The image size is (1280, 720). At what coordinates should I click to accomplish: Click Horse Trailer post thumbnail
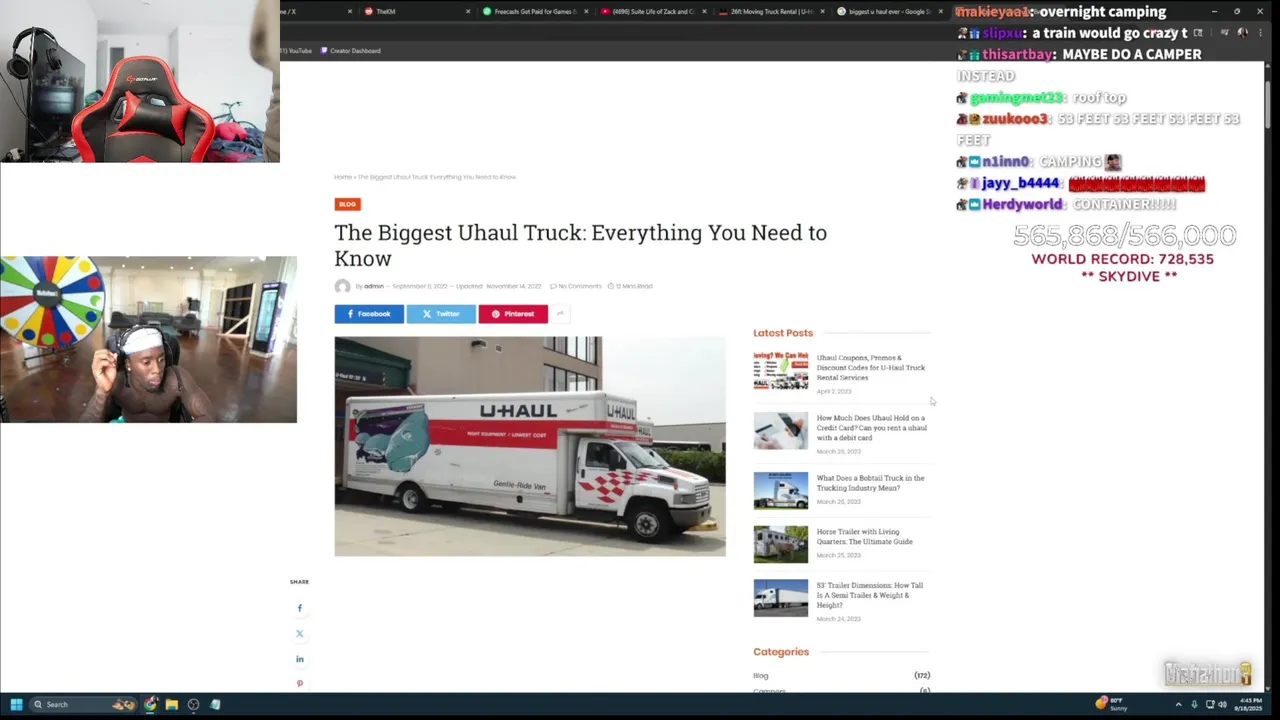781,545
